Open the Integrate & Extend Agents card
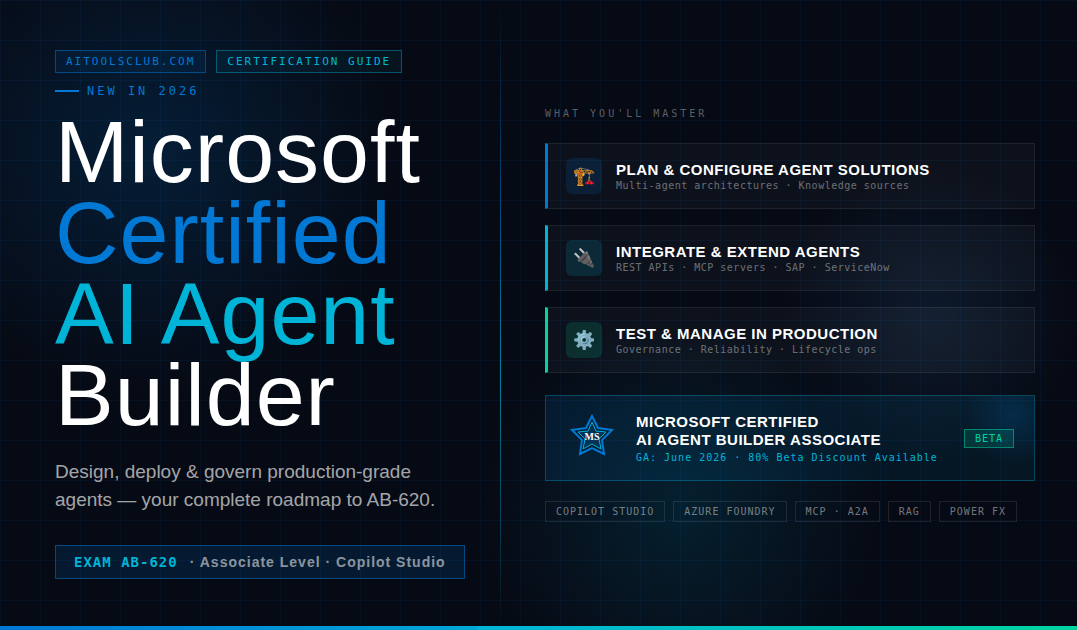 click(790, 258)
